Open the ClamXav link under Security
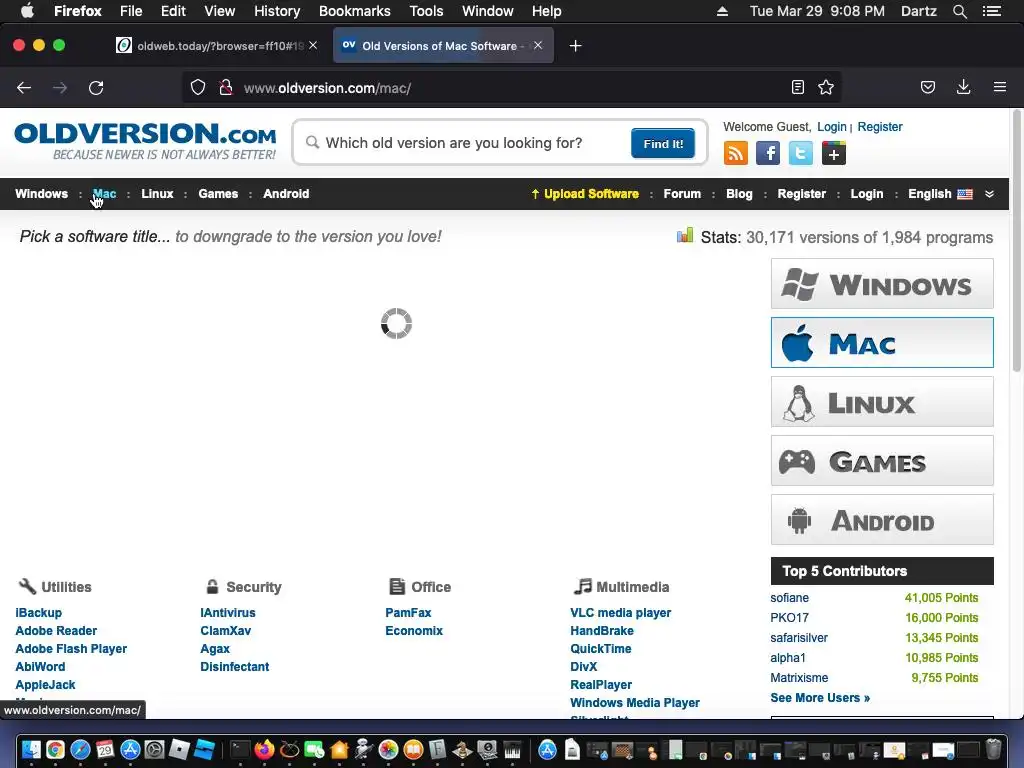 coord(225,631)
